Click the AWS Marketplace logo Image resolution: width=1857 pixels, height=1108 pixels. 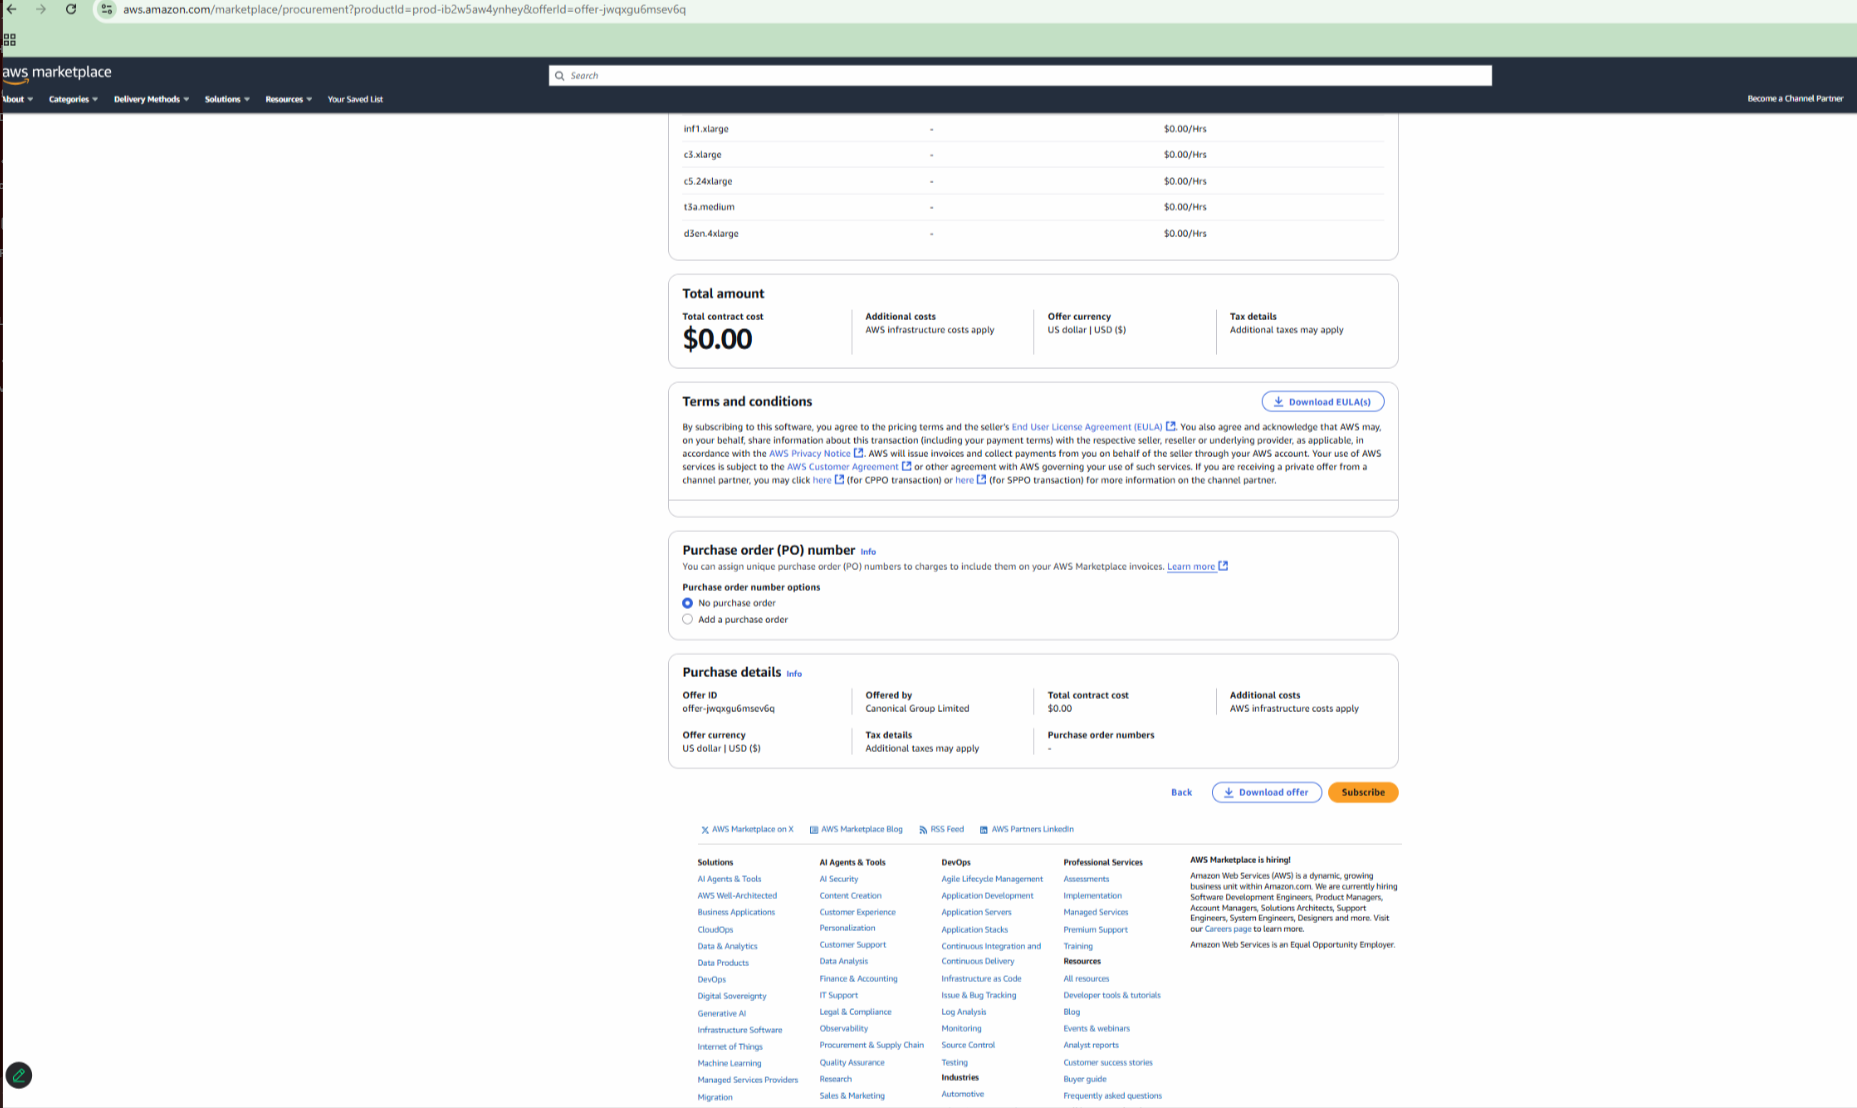point(57,72)
